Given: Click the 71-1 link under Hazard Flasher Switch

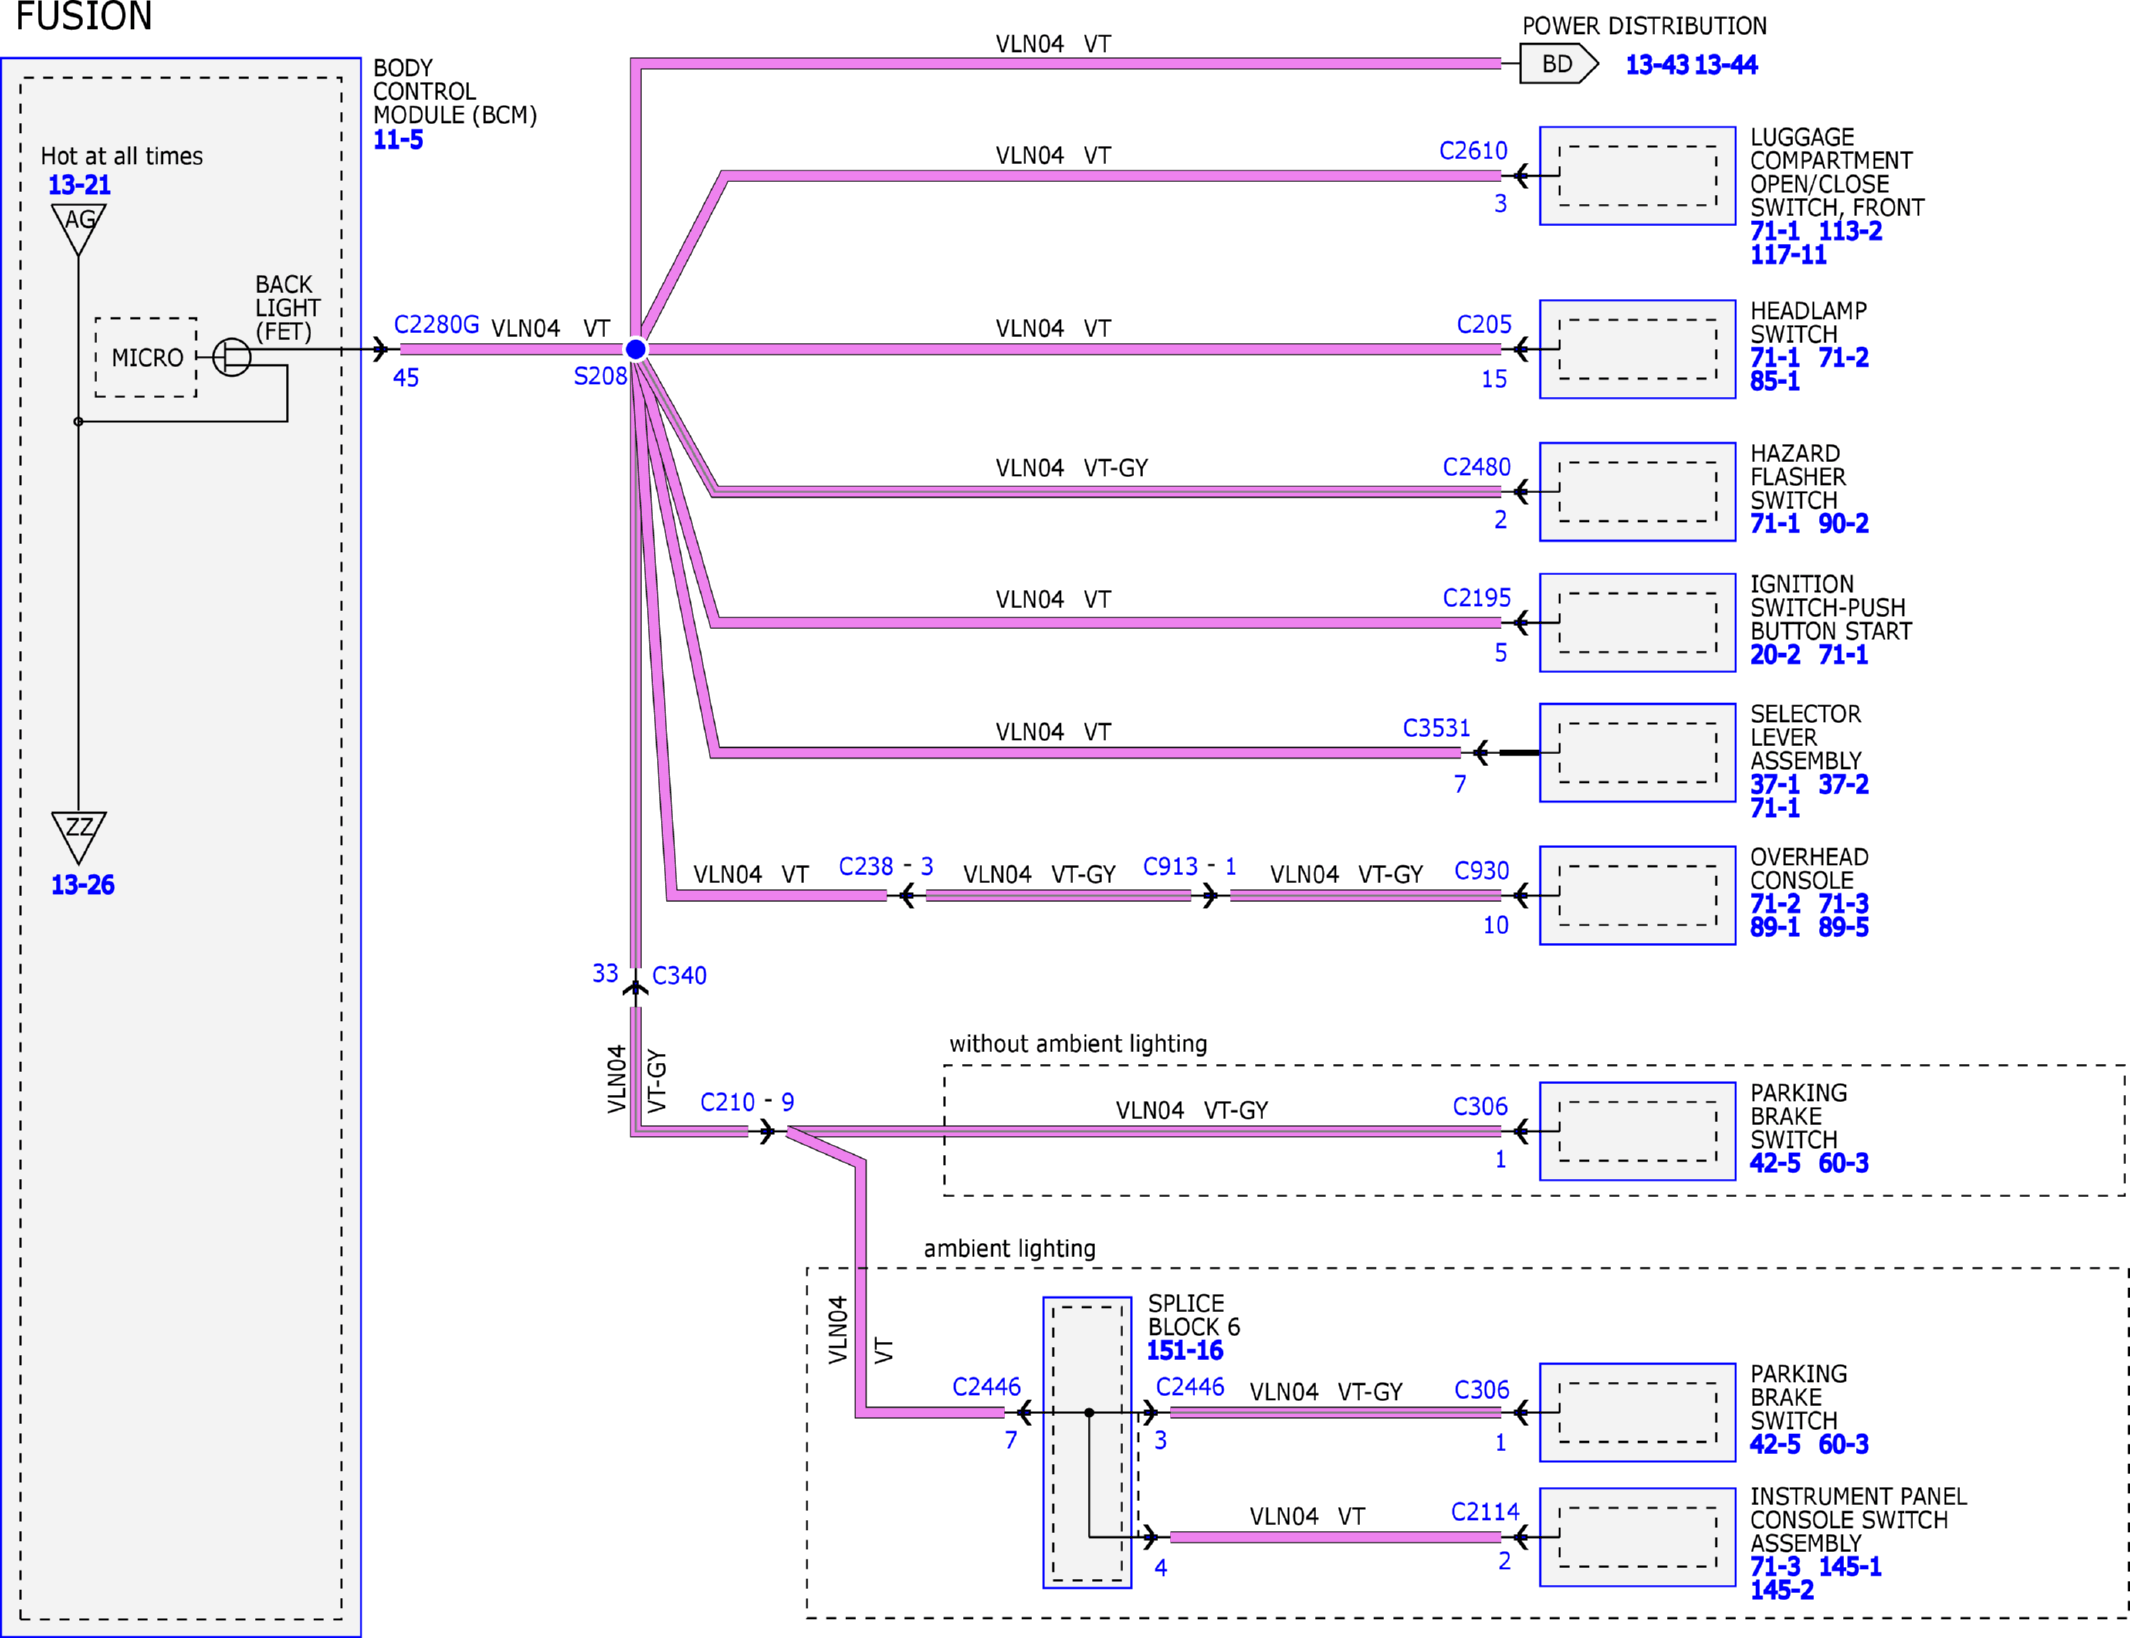Looking at the screenshot, I should pyautogui.click(x=1775, y=523).
